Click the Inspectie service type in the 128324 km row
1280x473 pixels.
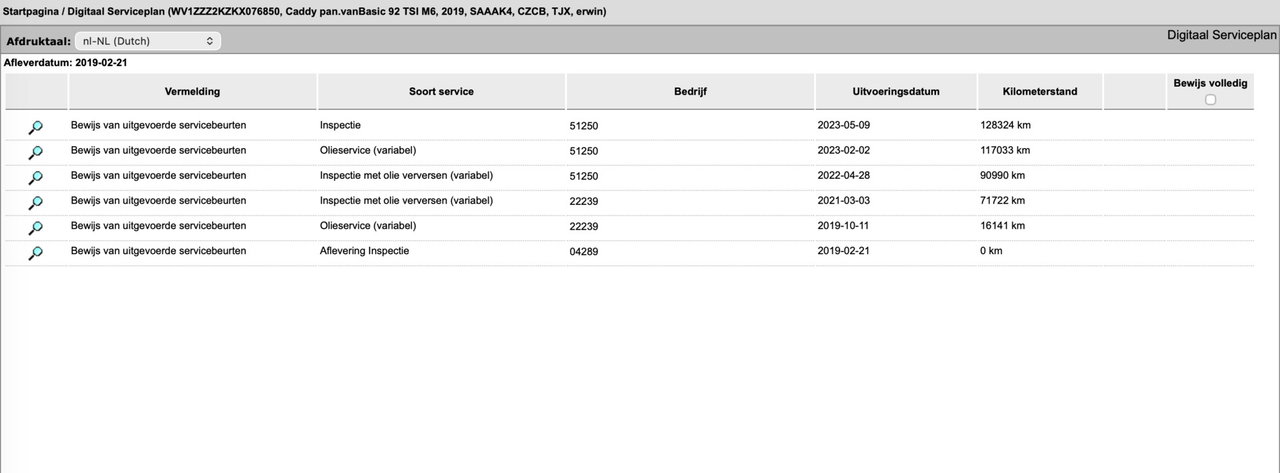pos(340,125)
